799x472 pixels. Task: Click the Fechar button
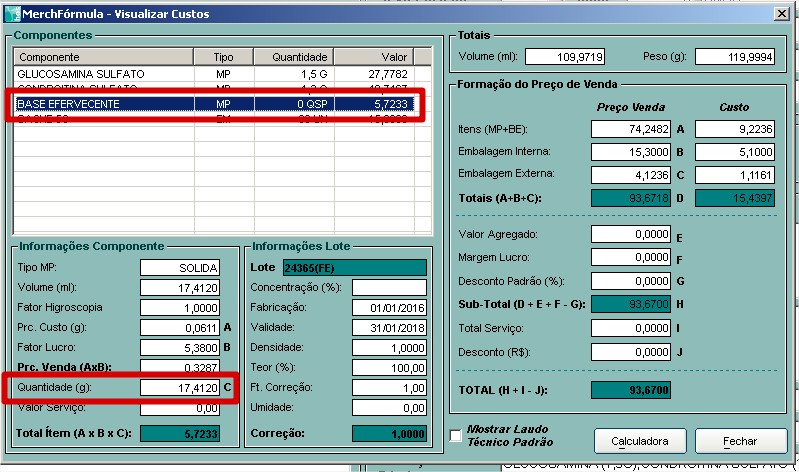point(740,441)
